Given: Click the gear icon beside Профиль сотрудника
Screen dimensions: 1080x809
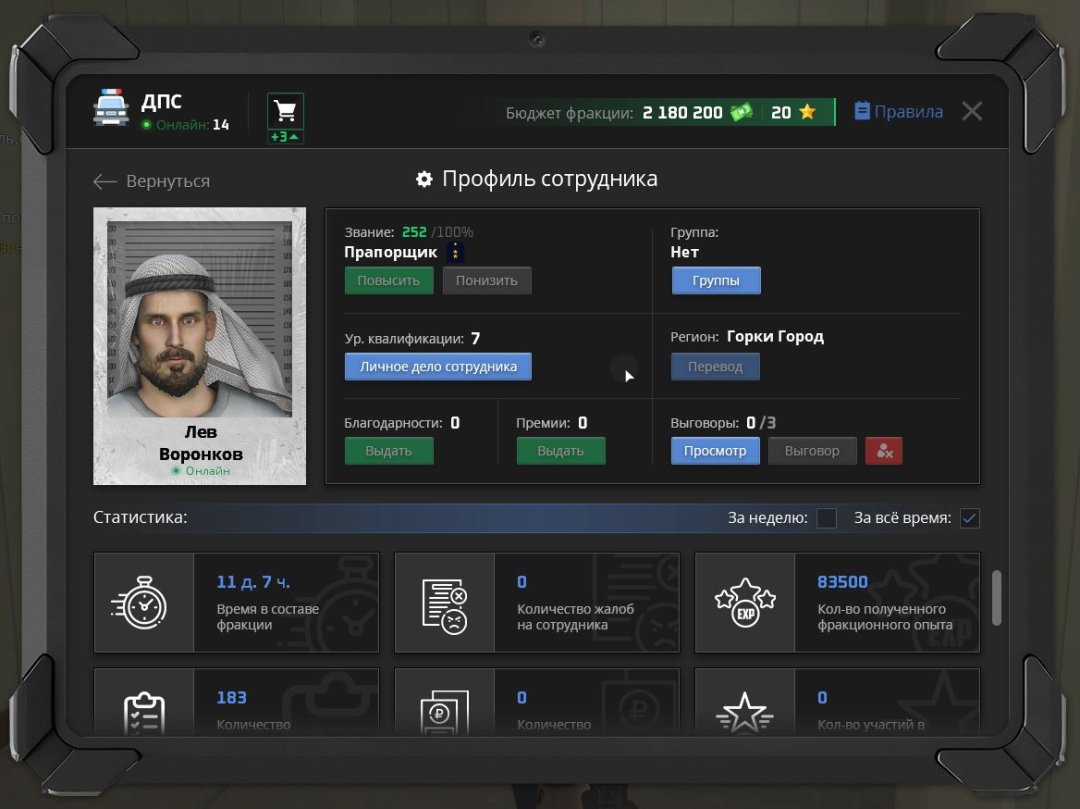Looking at the screenshot, I should (x=424, y=179).
